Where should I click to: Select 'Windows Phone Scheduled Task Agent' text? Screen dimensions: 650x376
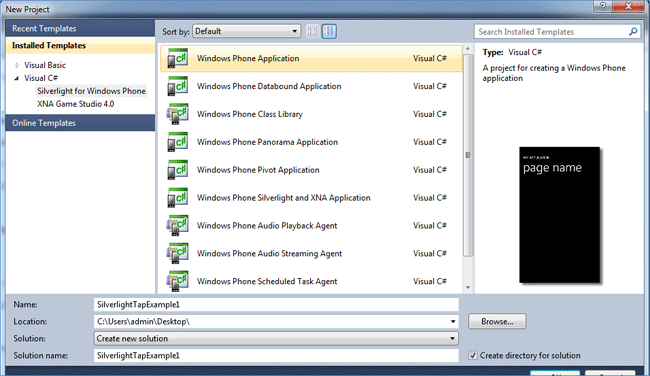pos(267,281)
